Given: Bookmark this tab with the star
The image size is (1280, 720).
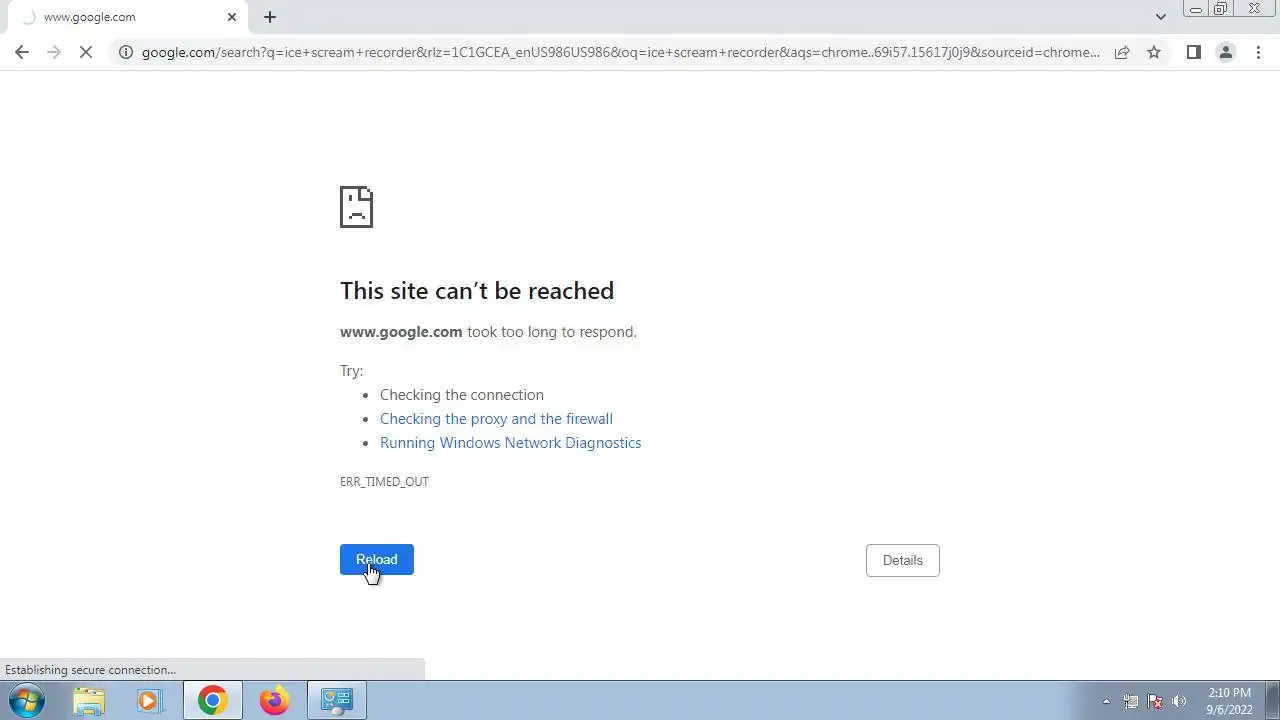Looking at the screenshot, I should tap(1154, 52).
